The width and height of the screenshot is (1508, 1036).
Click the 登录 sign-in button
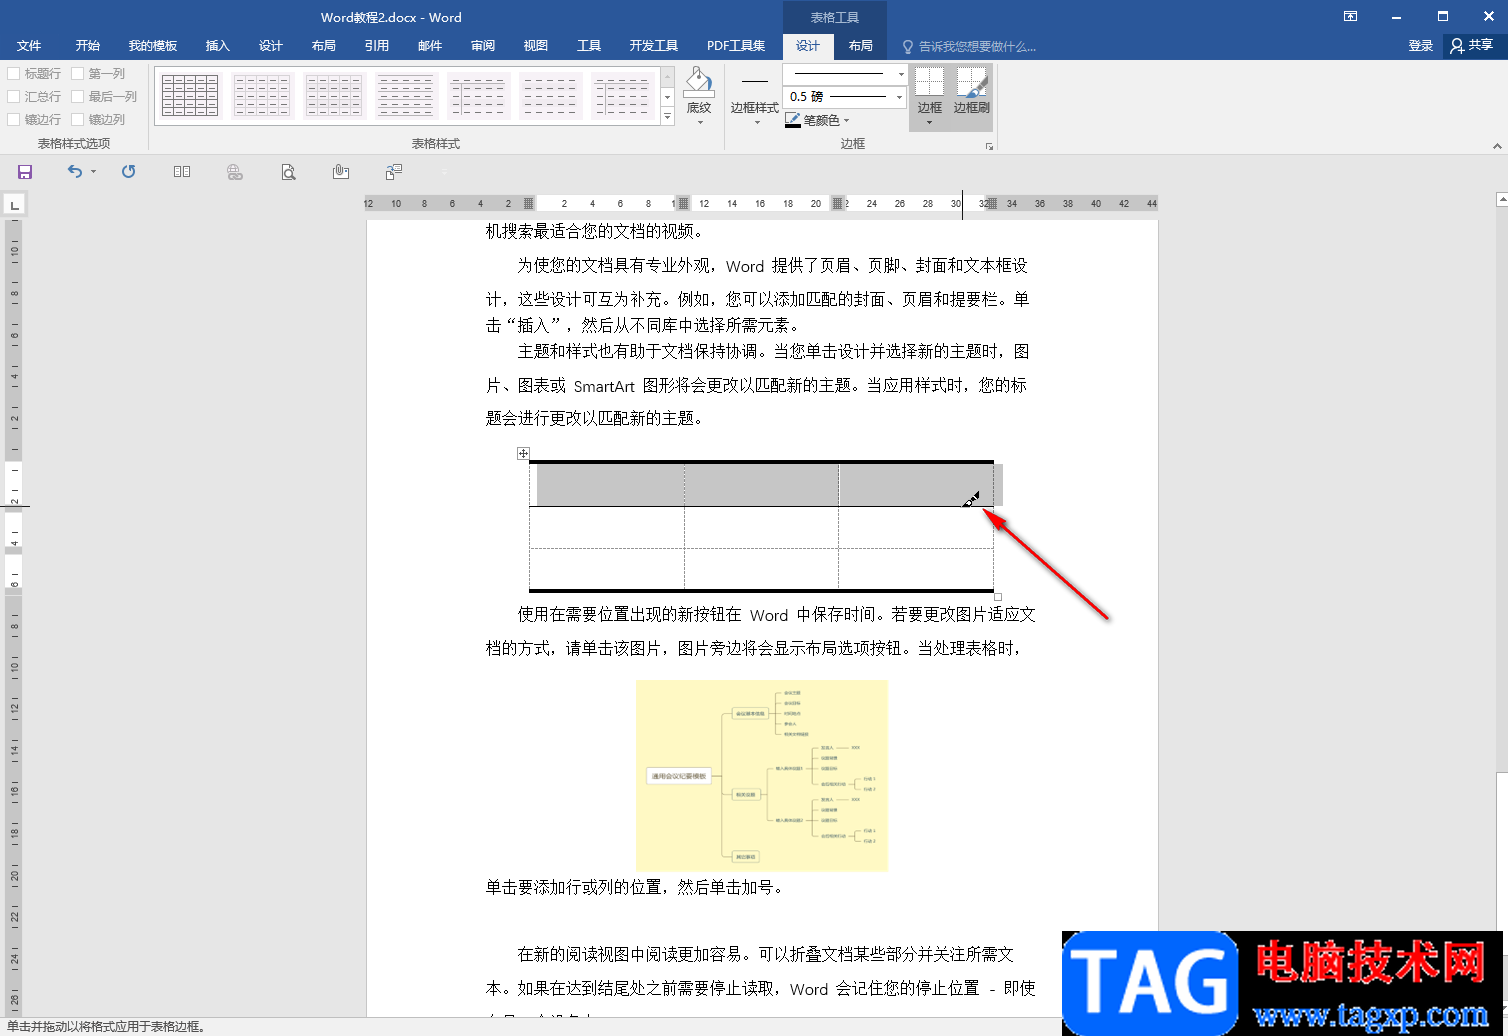point(1421,46)
